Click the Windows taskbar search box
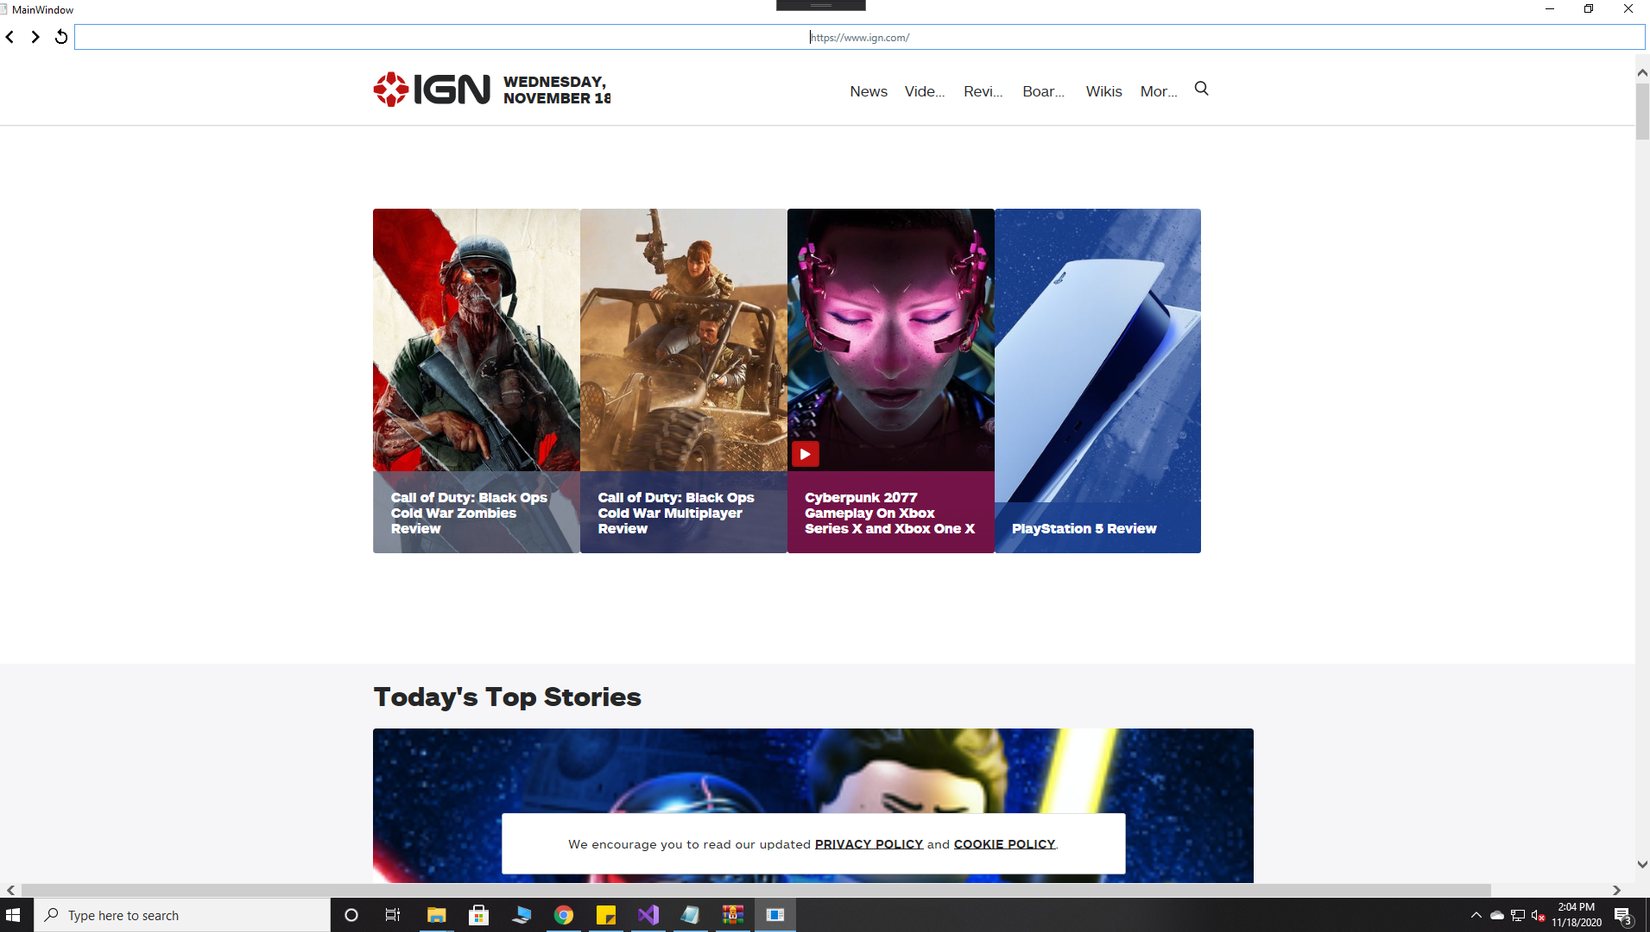Viewport: 1650px width, 932px height. pos(183,915)
